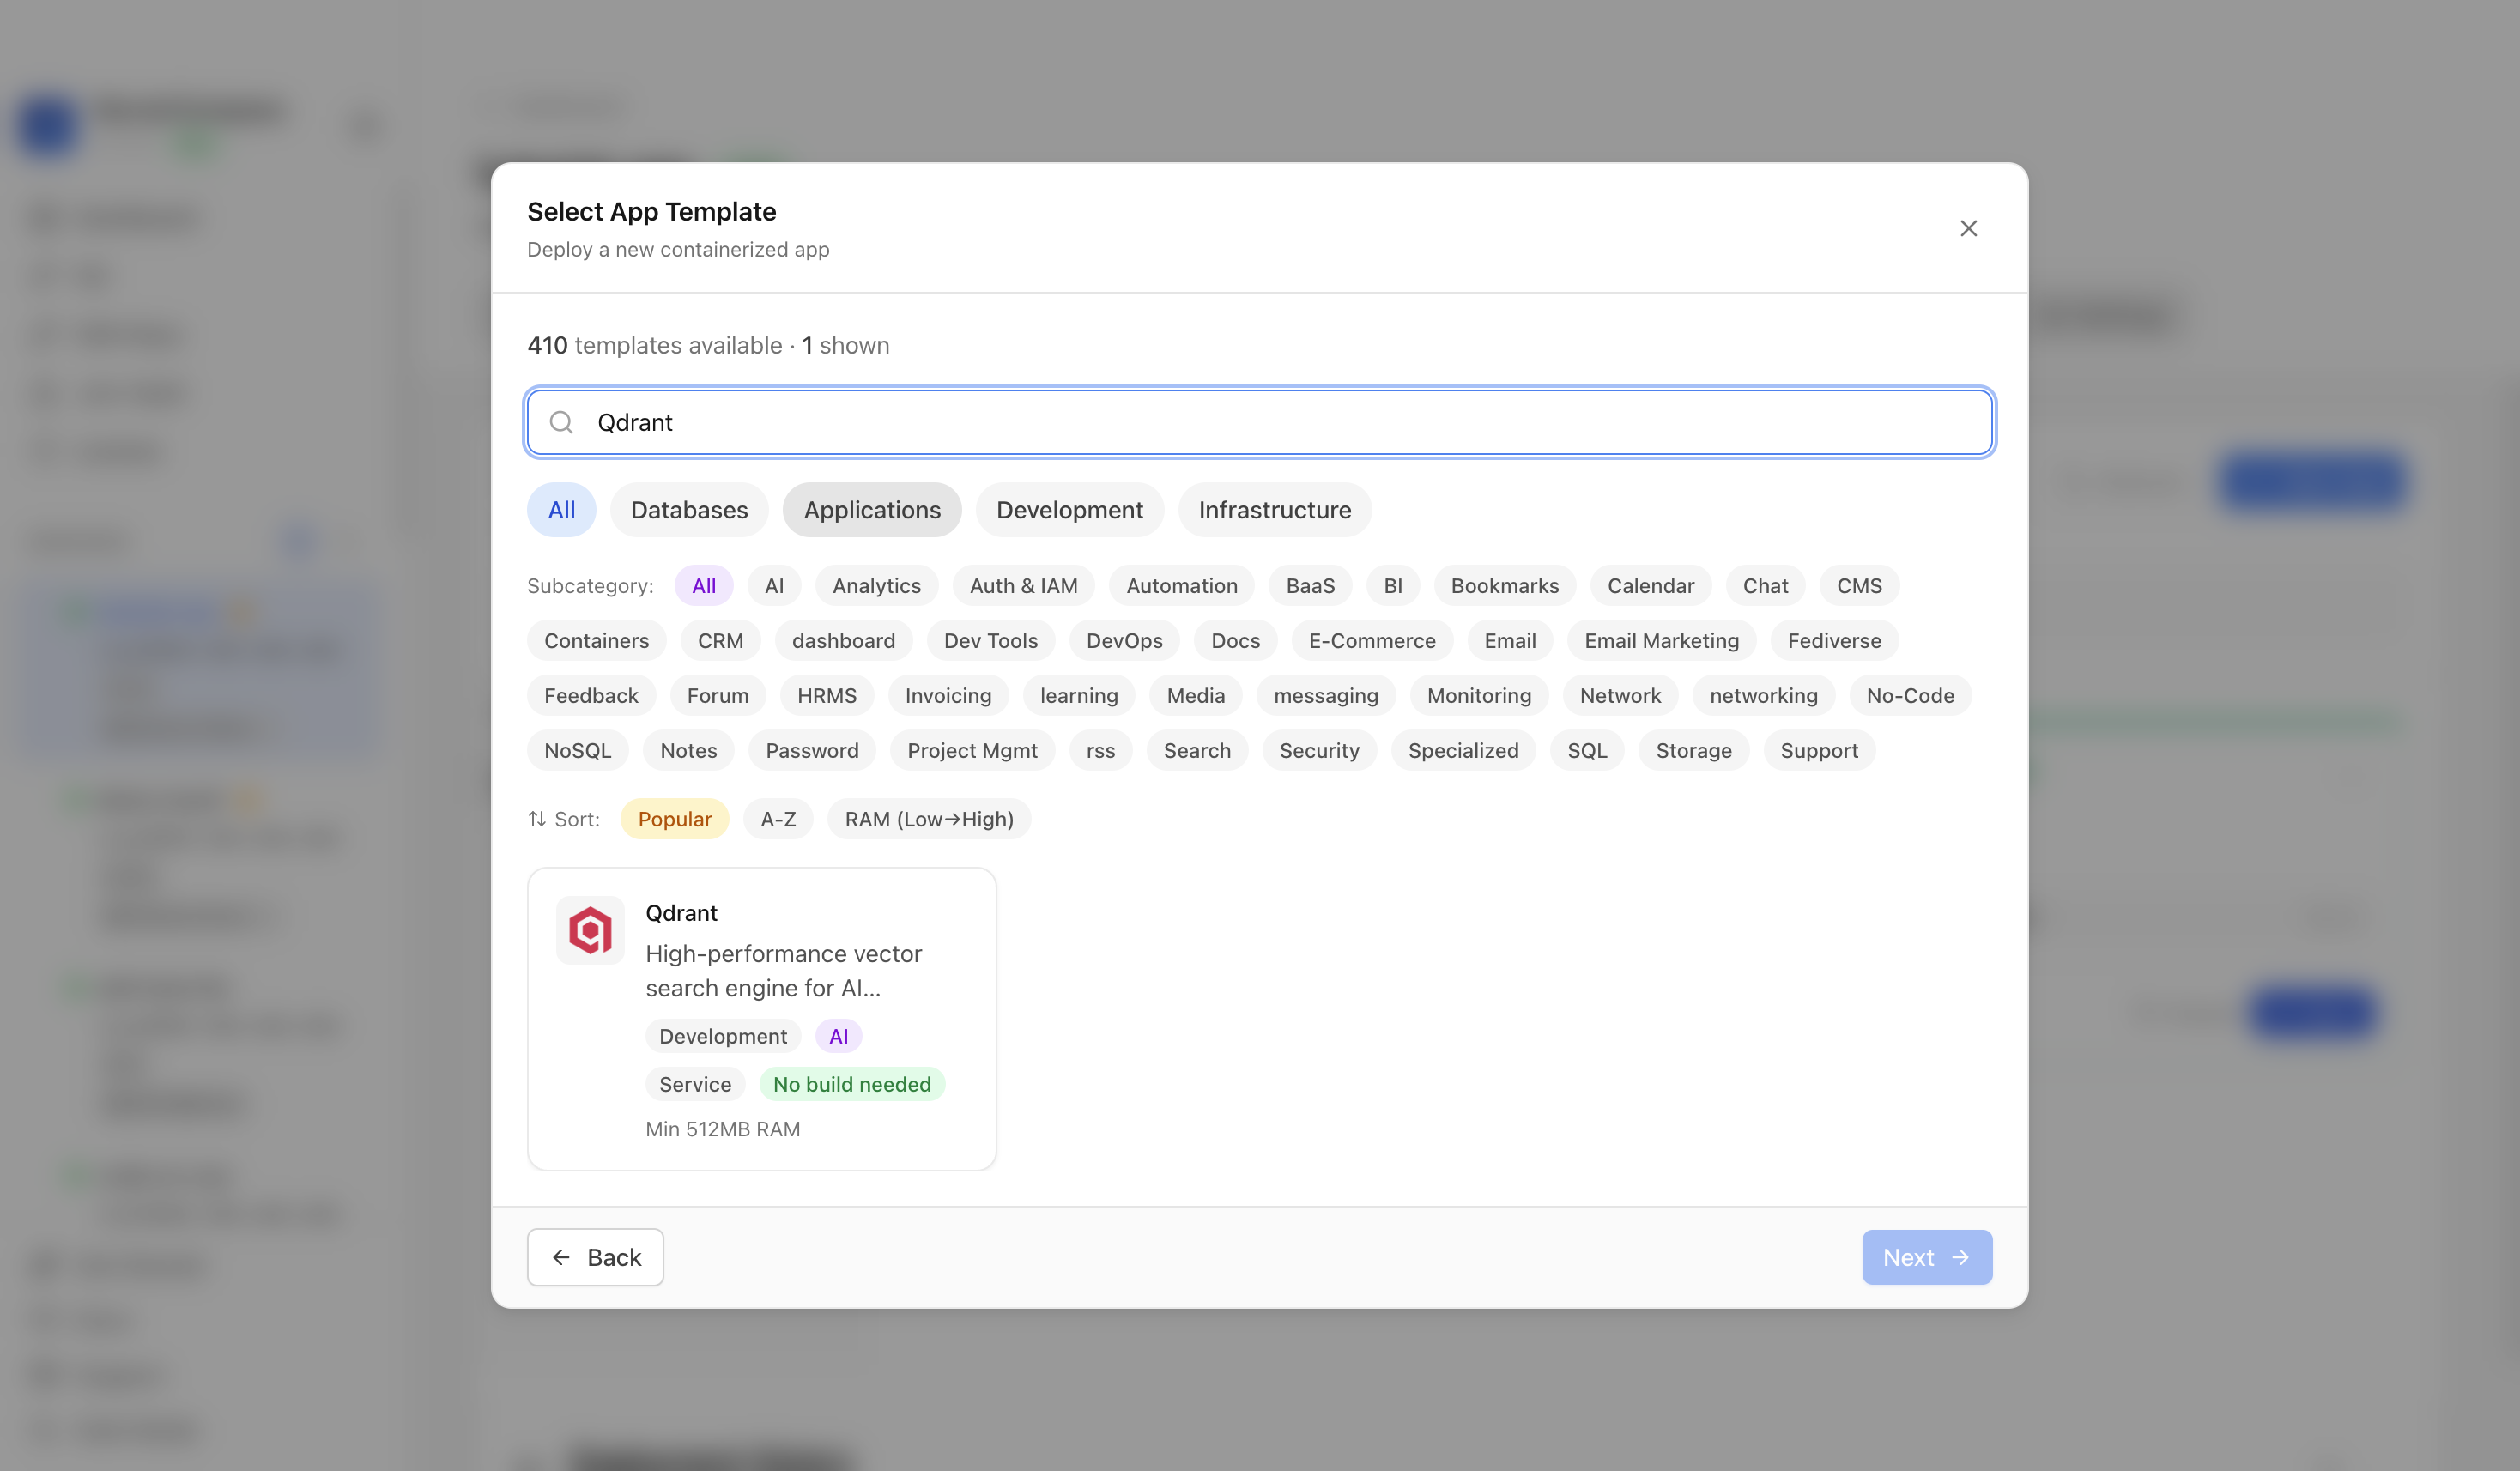Select the Qdrant template card
Viewport: 2520px width, 1471px height.
point(761,1019)
